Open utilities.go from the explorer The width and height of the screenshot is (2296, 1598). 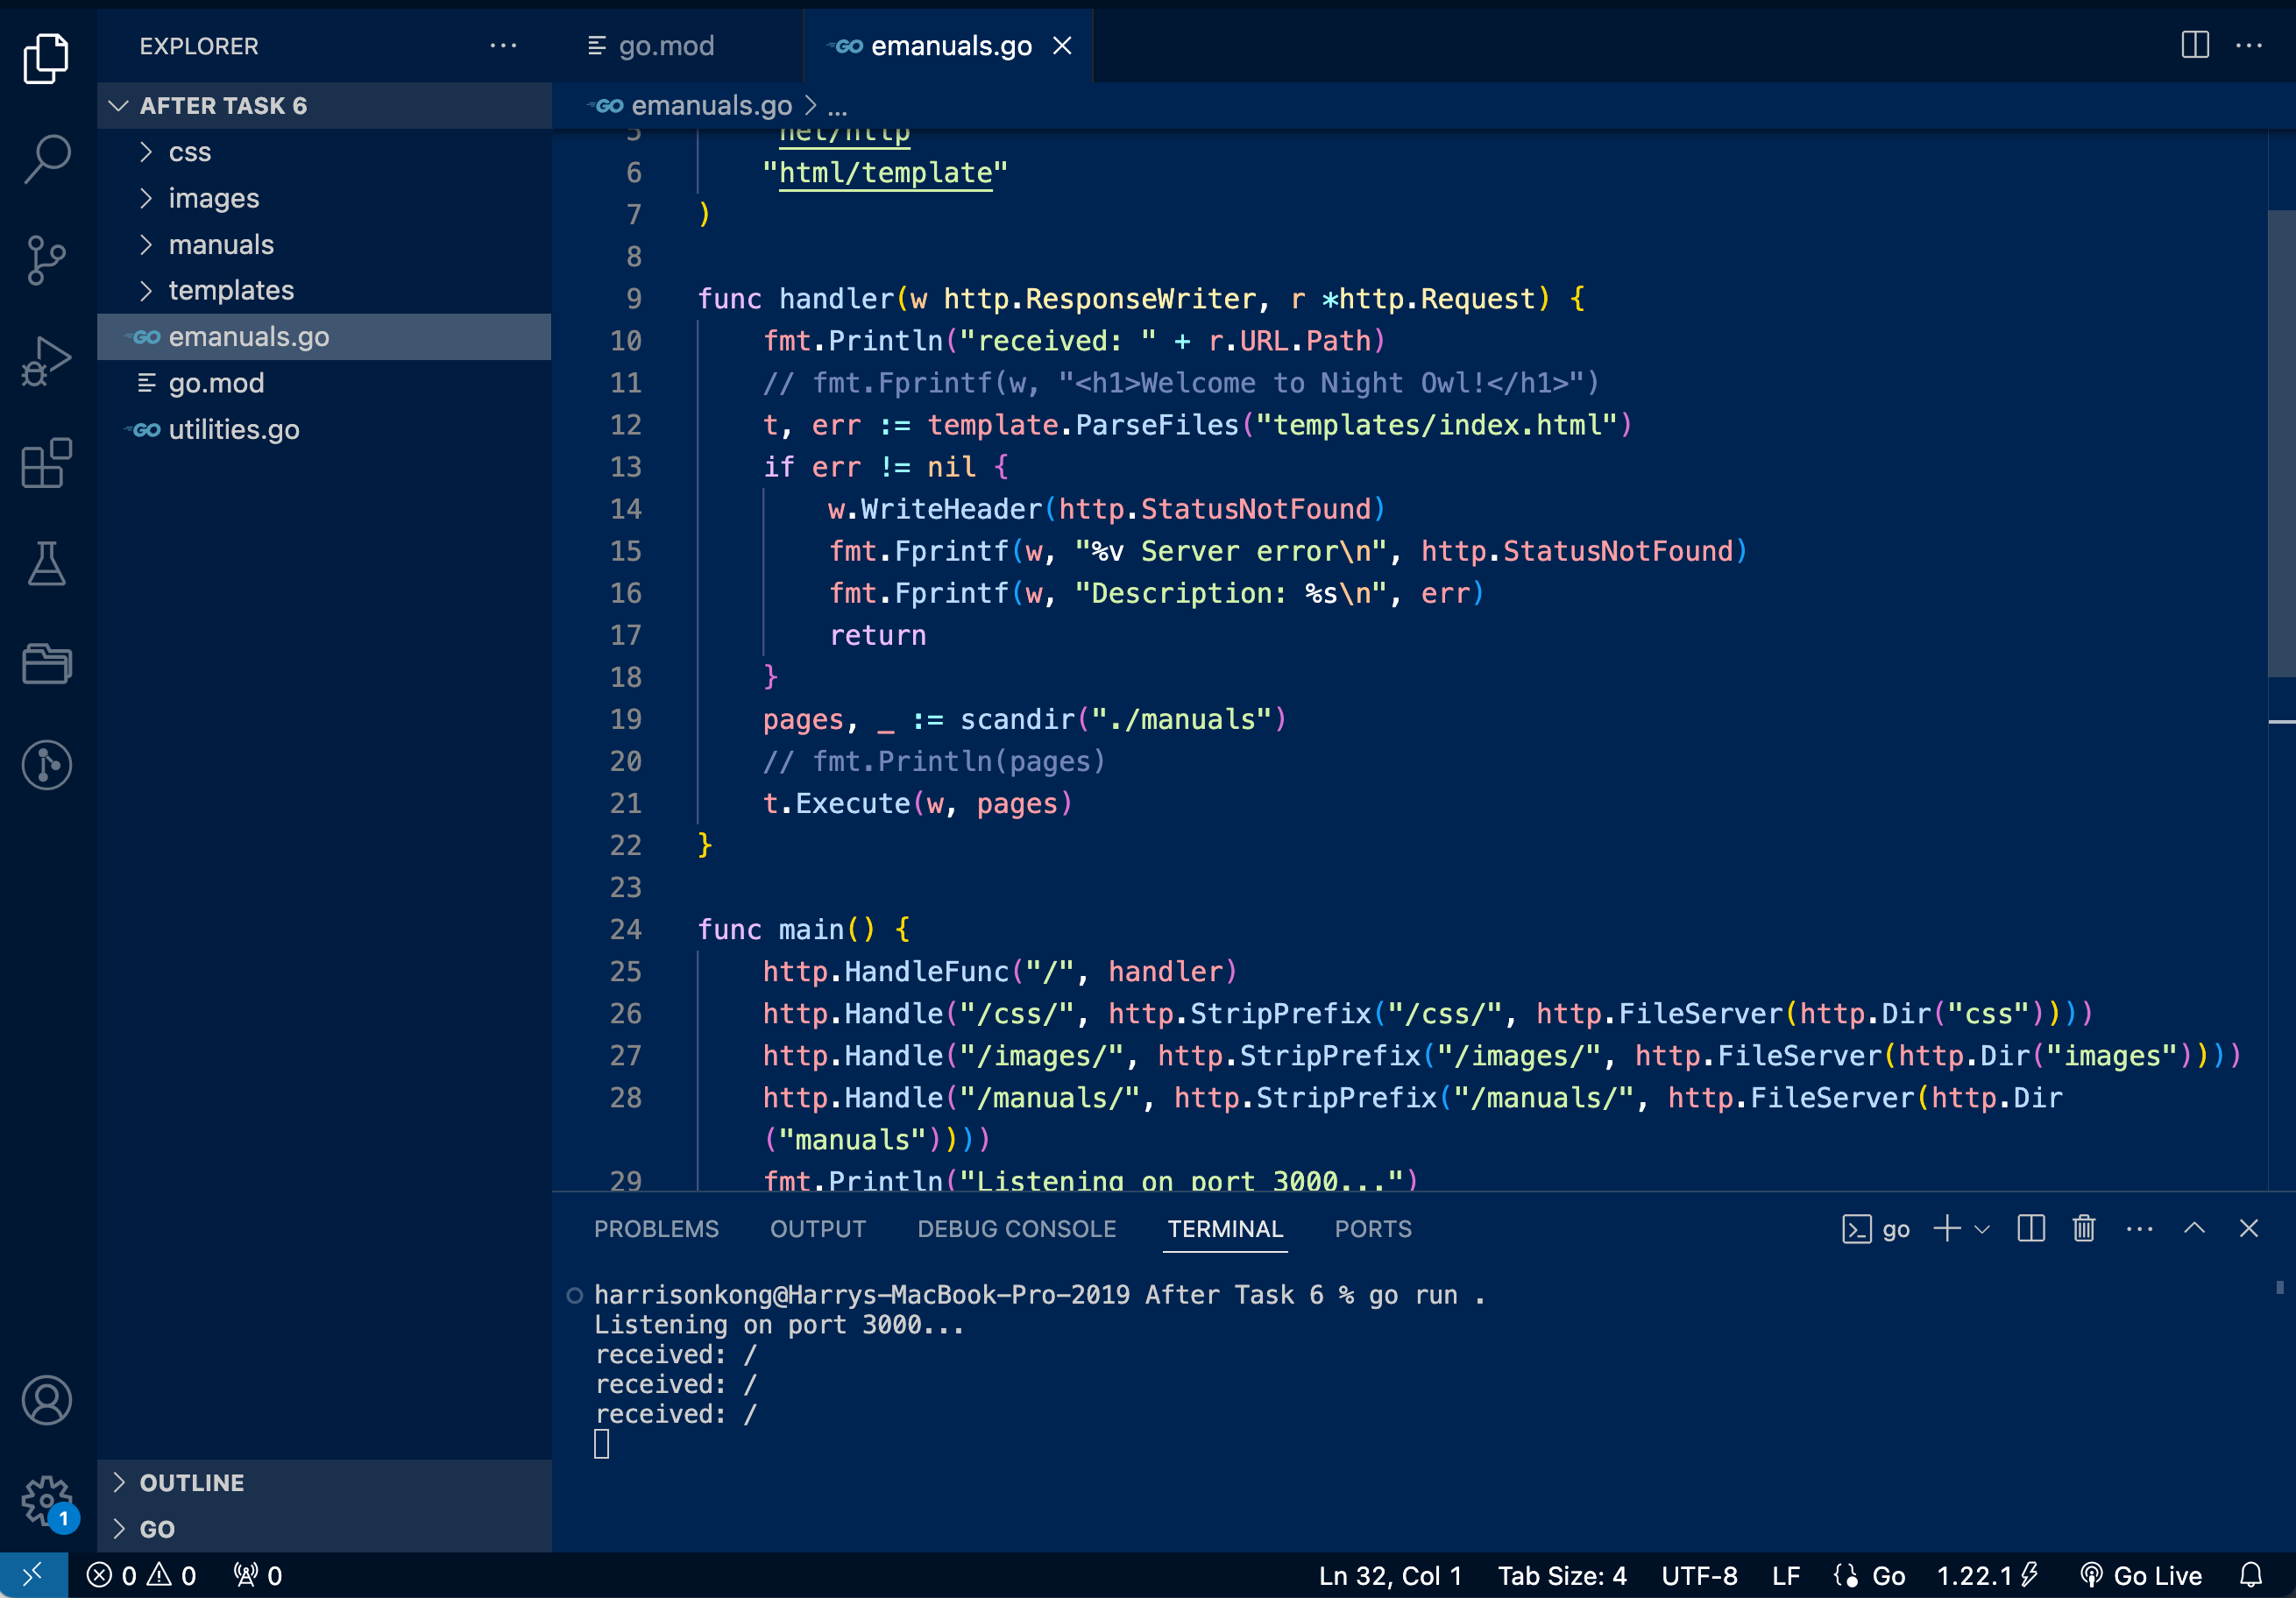tap(233, 429)
